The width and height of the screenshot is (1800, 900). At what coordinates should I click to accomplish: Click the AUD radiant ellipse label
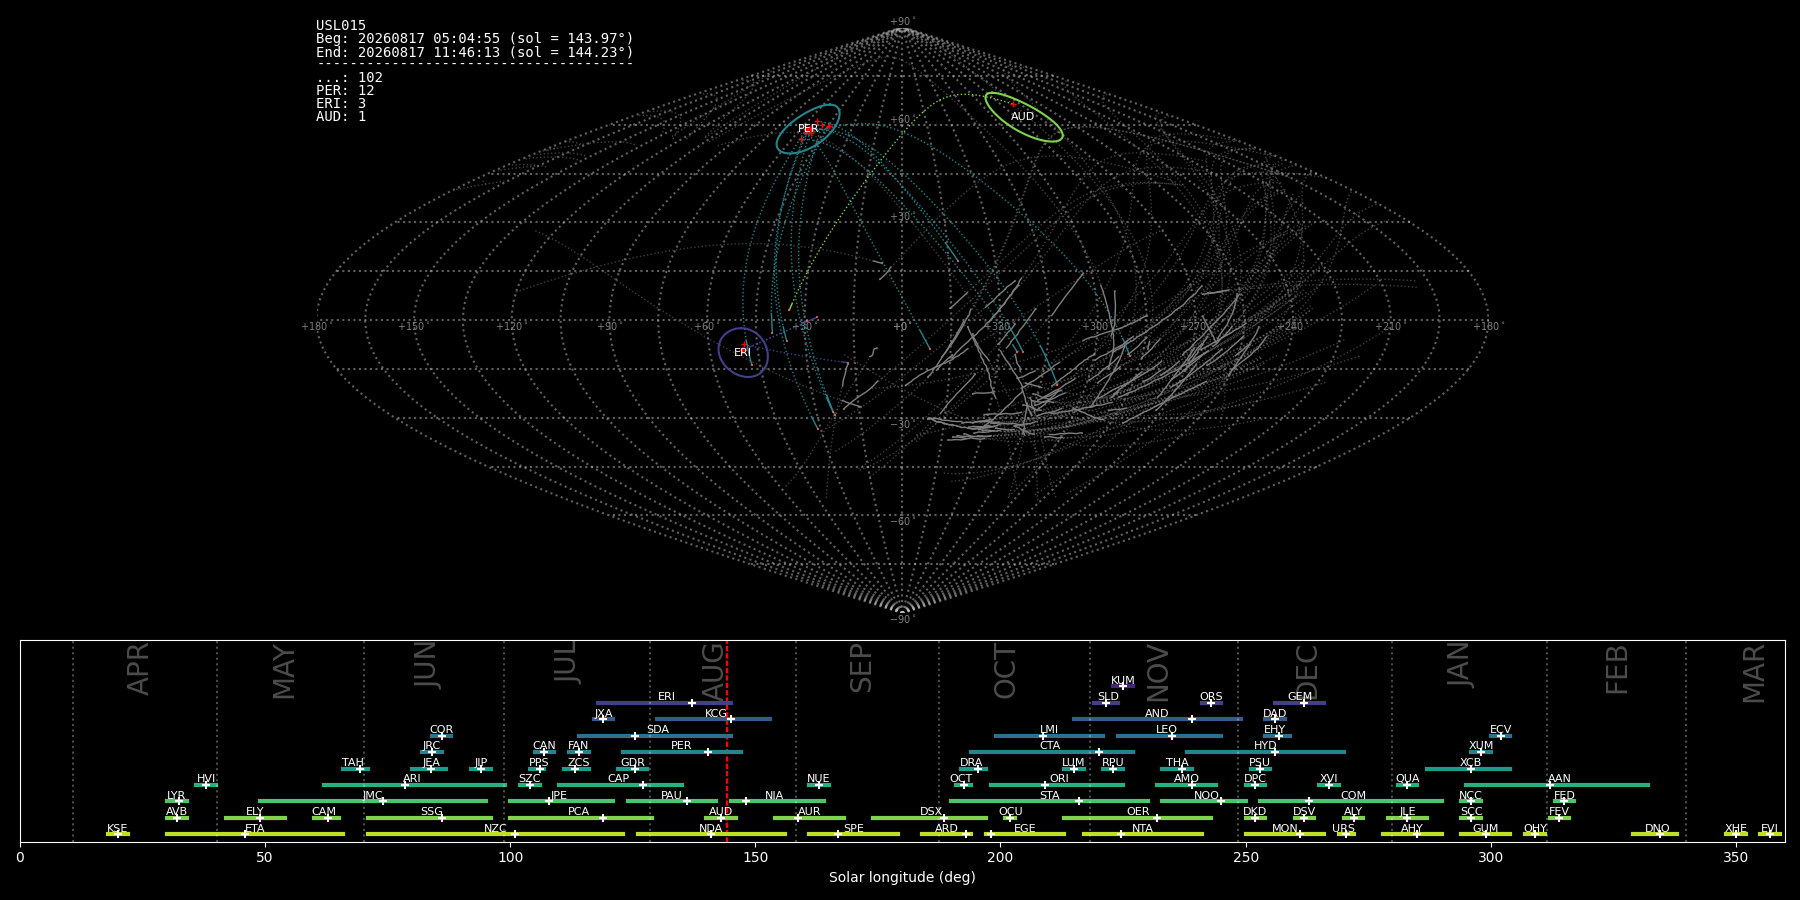coord(1022,117)
